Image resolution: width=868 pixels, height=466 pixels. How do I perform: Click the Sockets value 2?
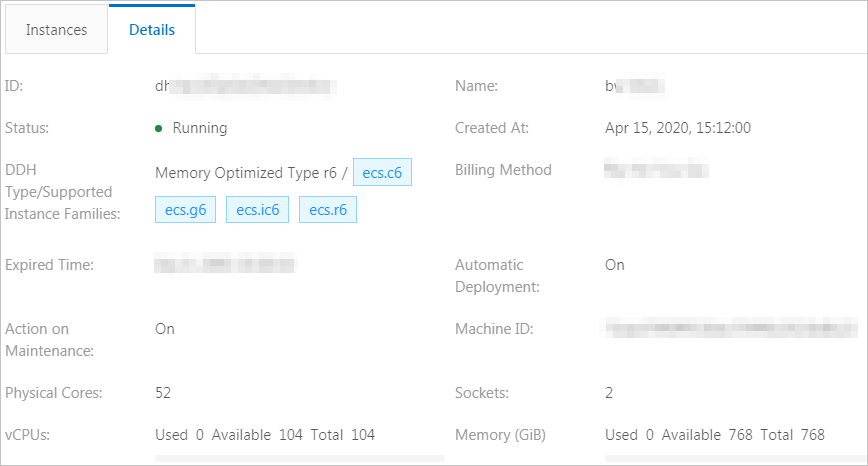(609, 392)
